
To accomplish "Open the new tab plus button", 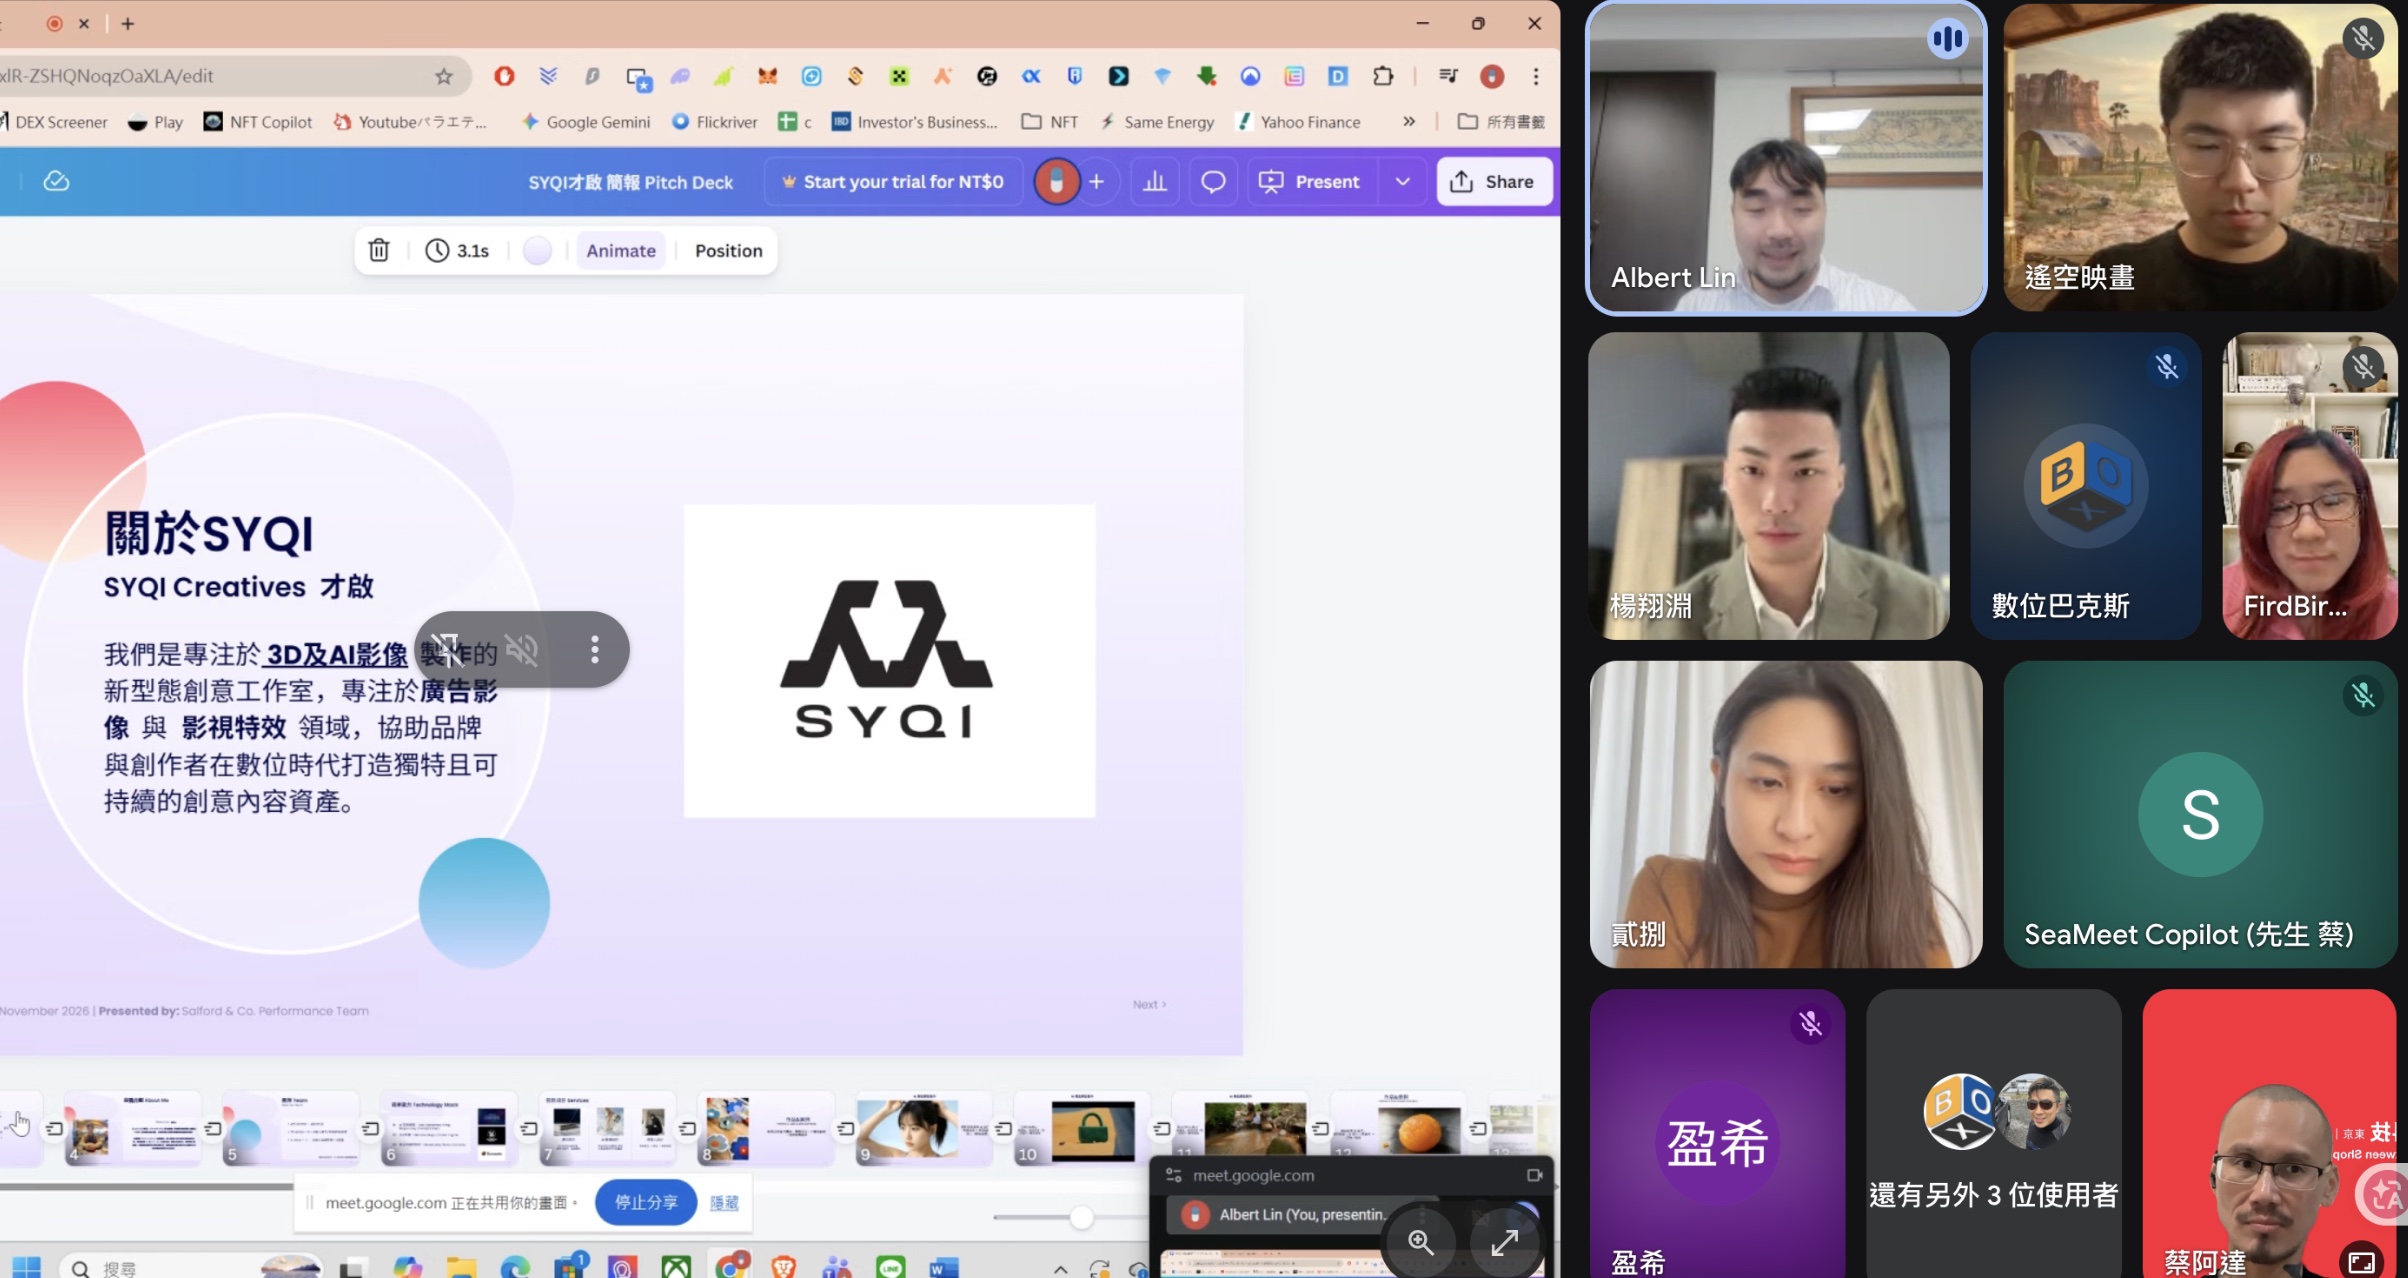I will click(x=127, y=23).
